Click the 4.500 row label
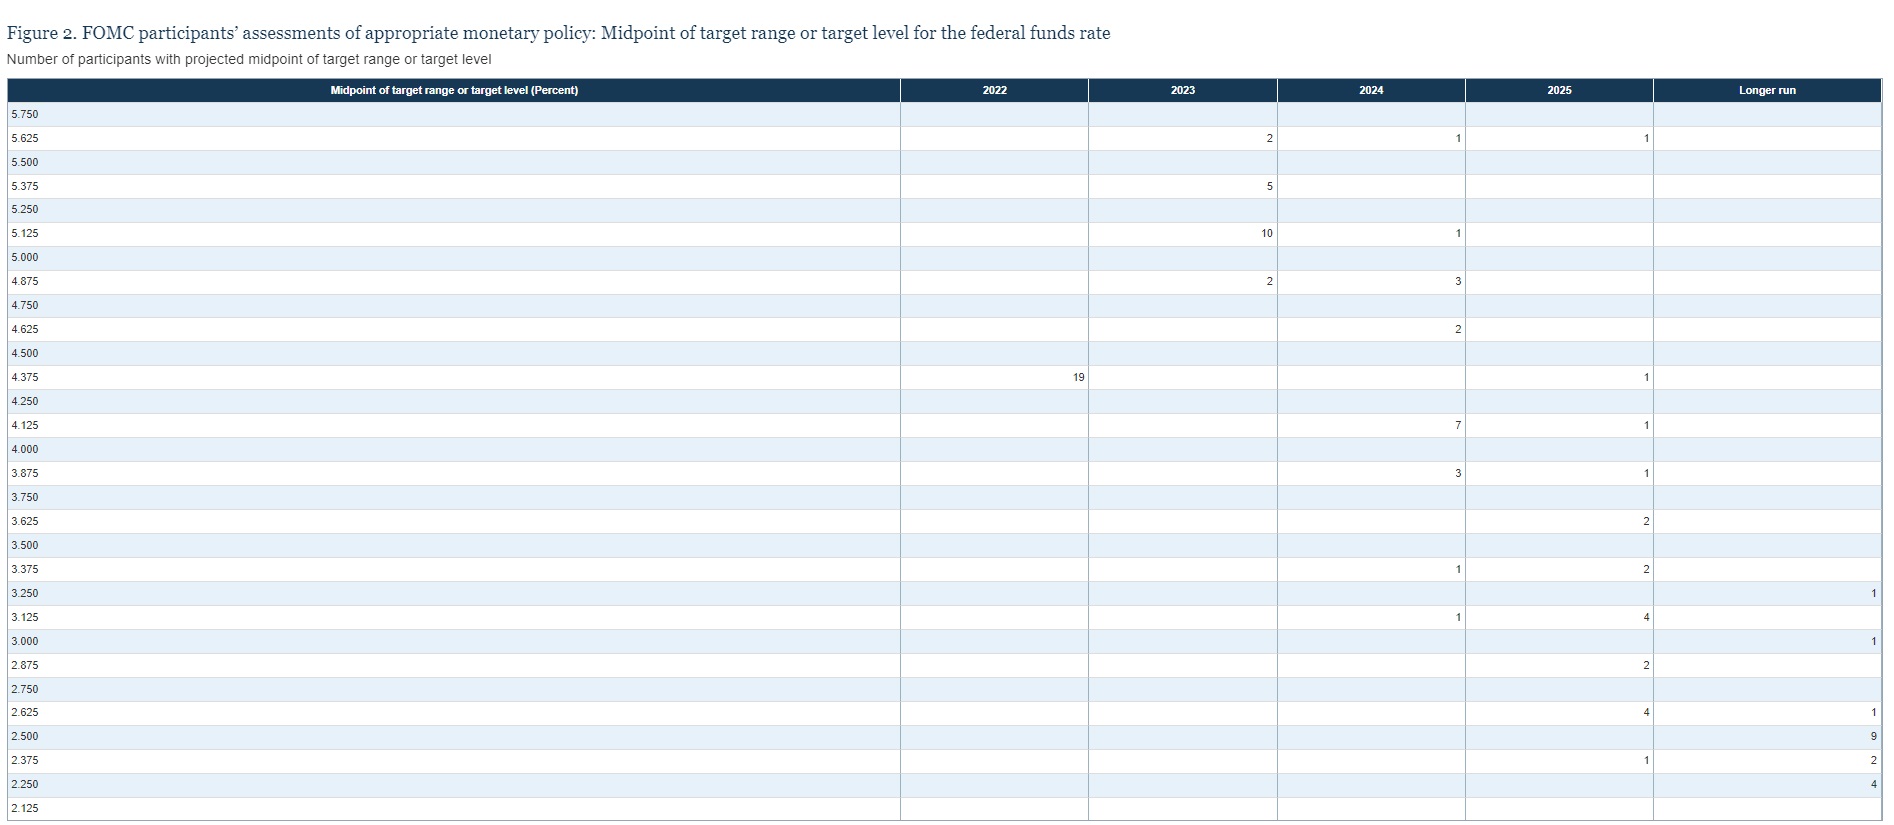Image resolution: width=1894 pixels, height=825 pixels. click(25, 353)
